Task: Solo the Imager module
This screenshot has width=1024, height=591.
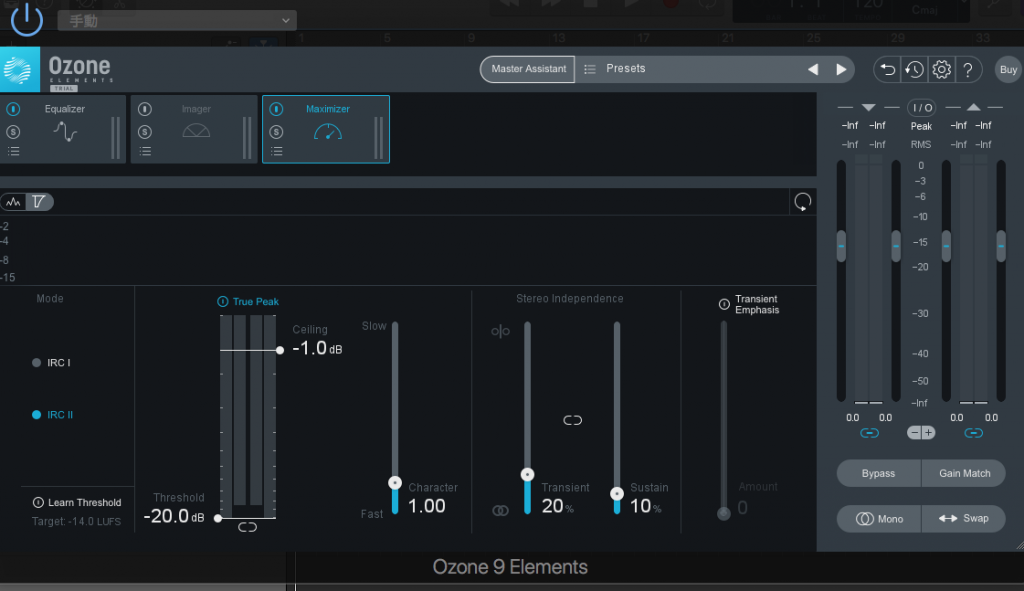Action: coord(145,132)
